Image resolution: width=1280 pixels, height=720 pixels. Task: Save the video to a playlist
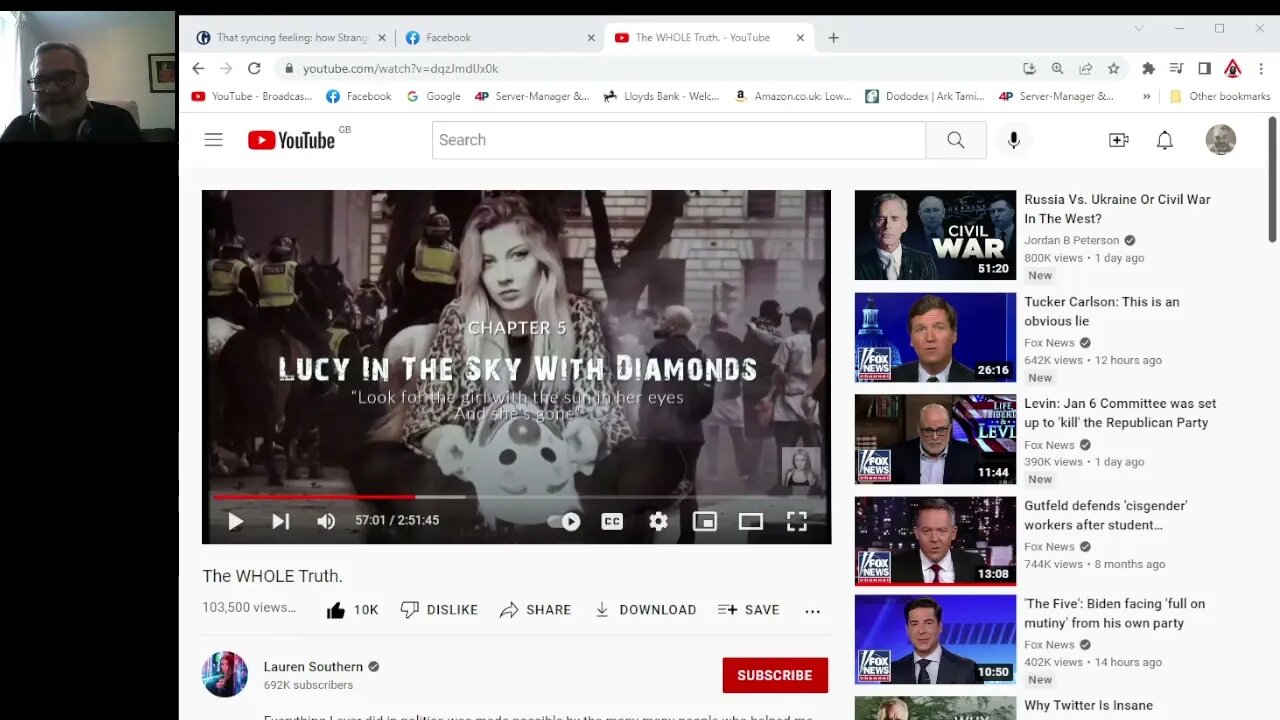click(x=748, y=610)
